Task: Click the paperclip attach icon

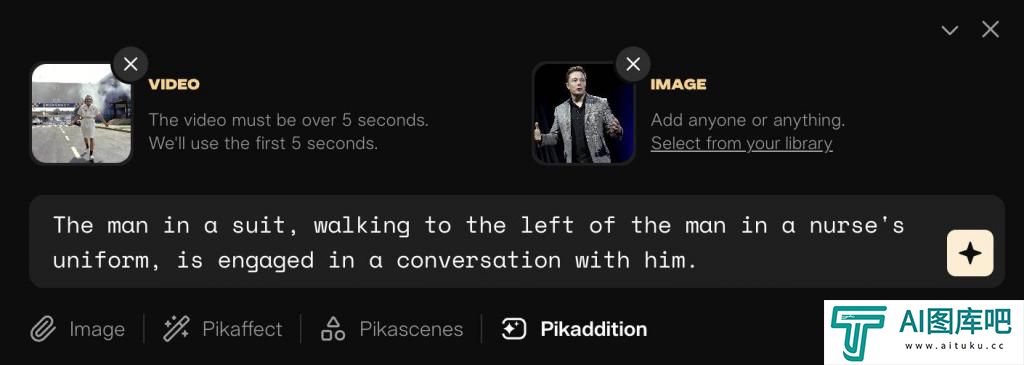Action: [x=43, y=328]
